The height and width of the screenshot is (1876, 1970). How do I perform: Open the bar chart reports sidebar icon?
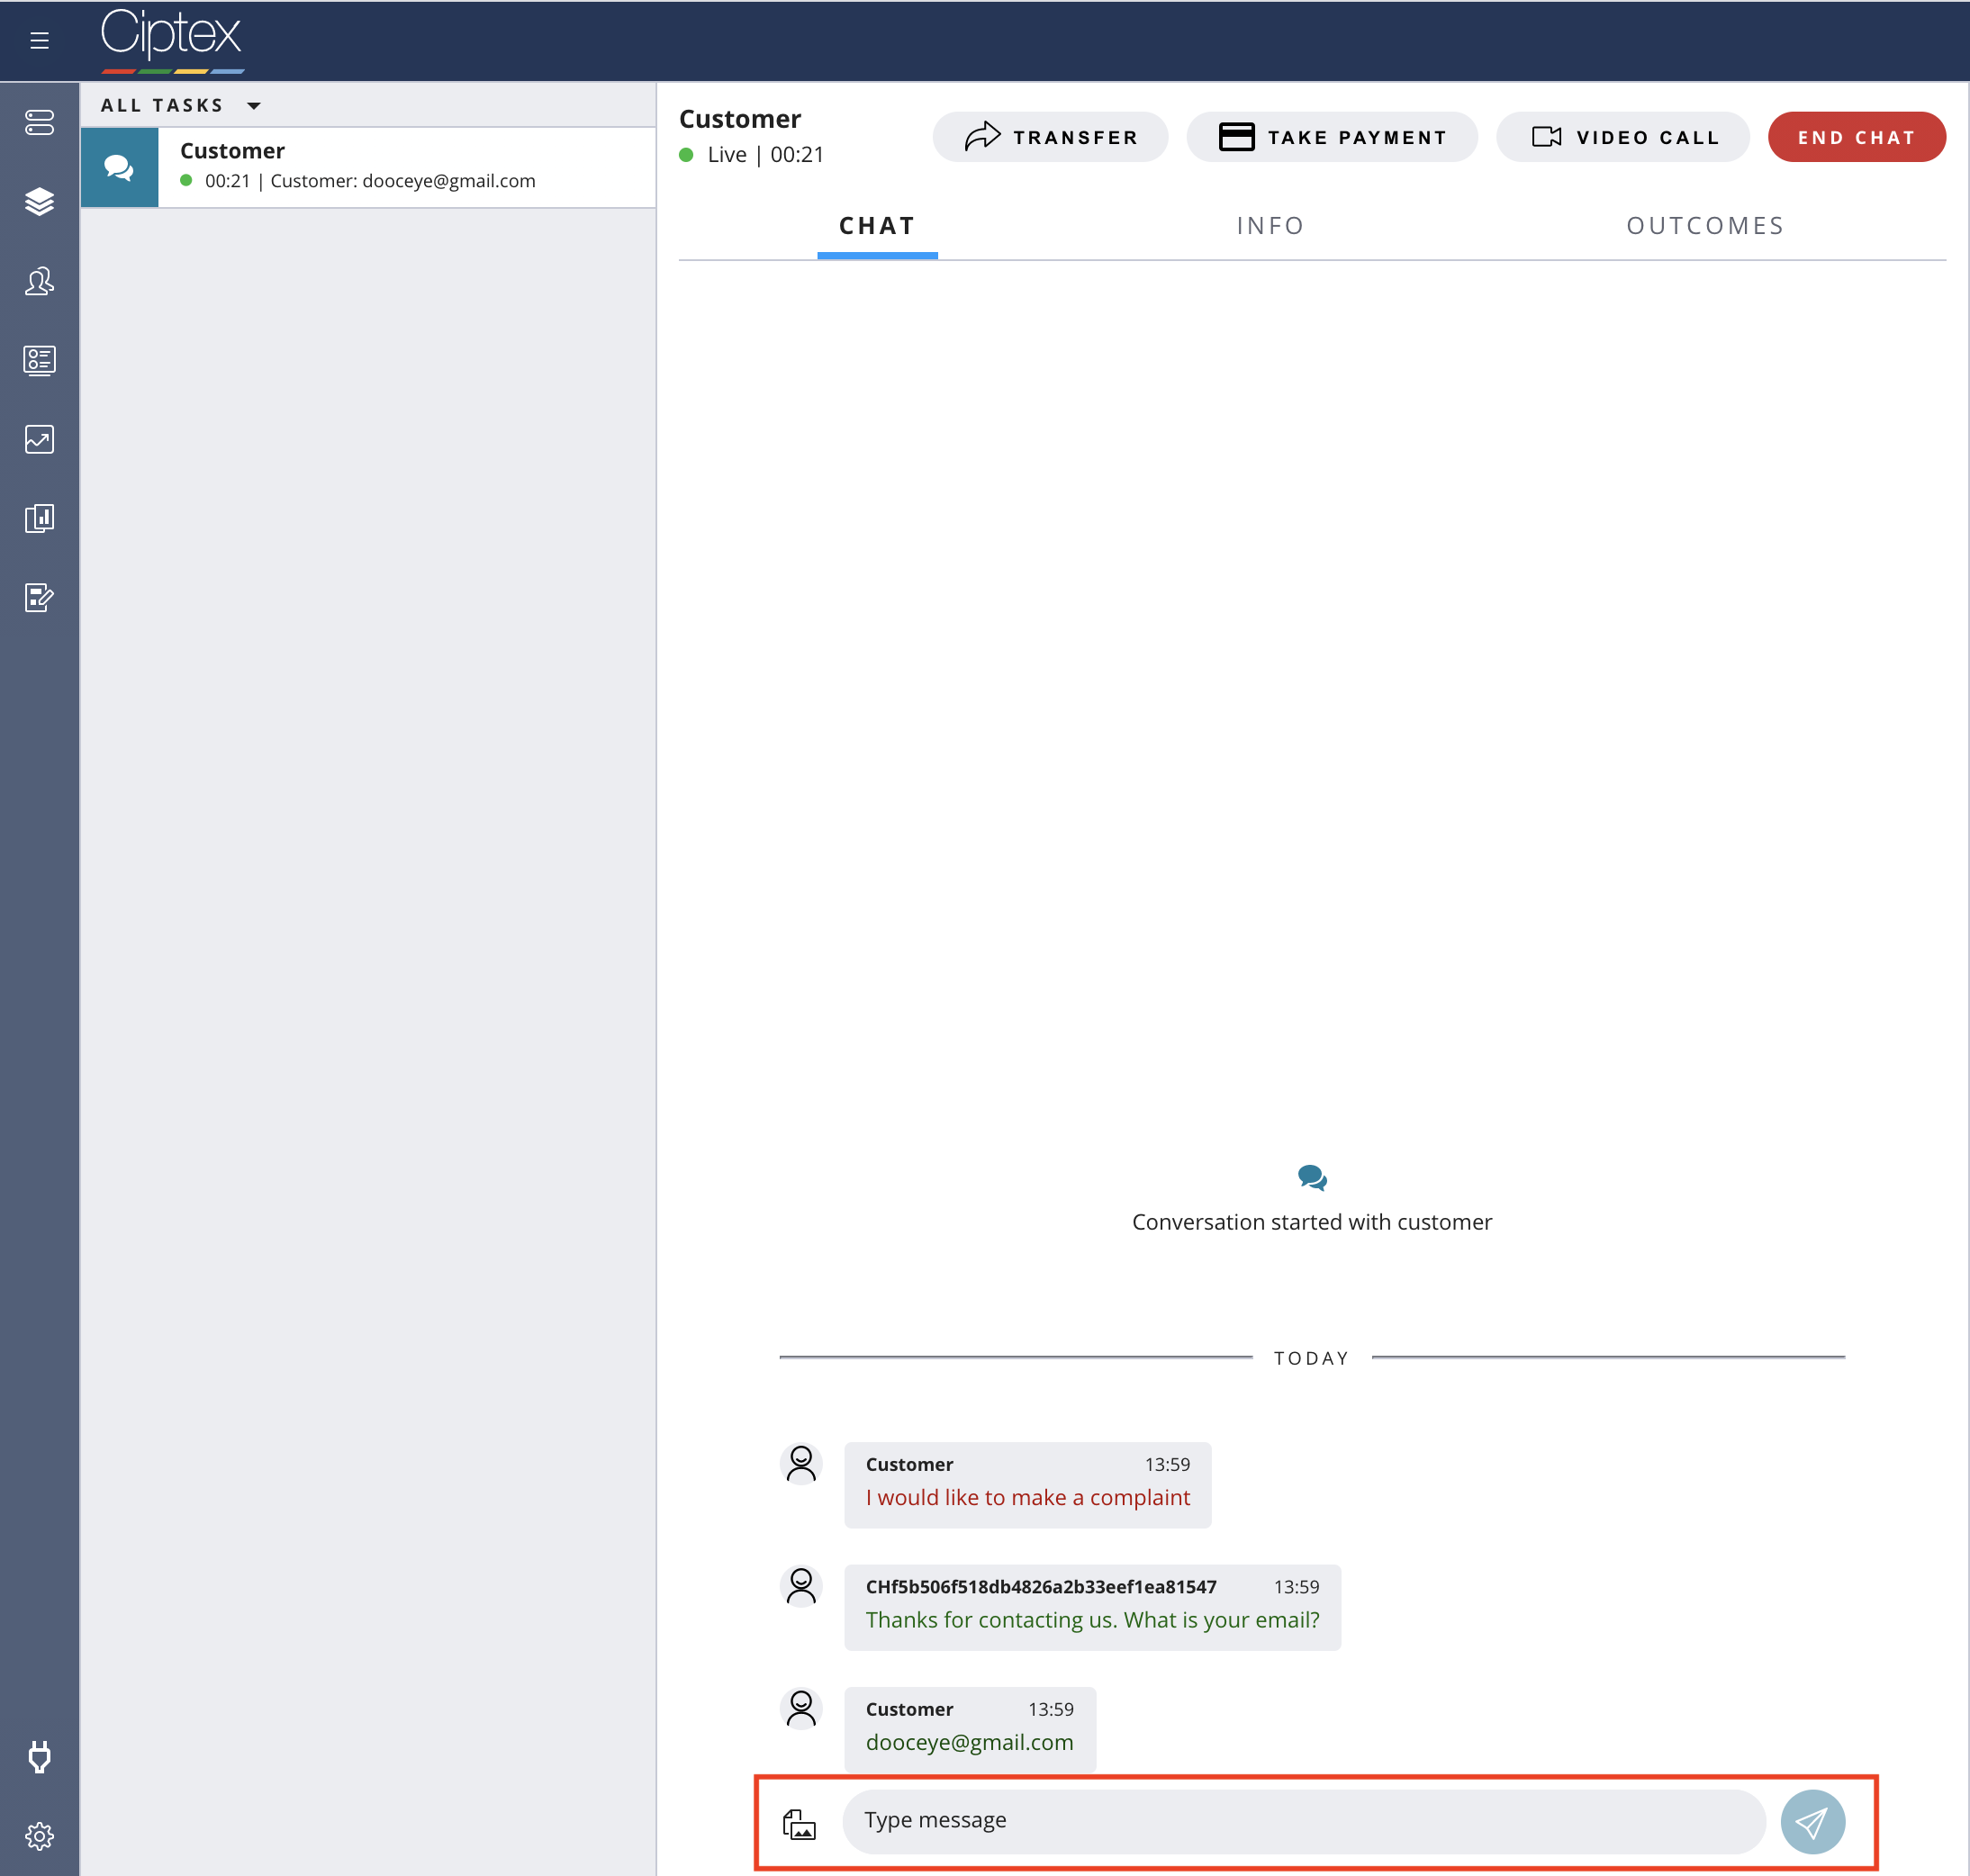pos(39,518)
